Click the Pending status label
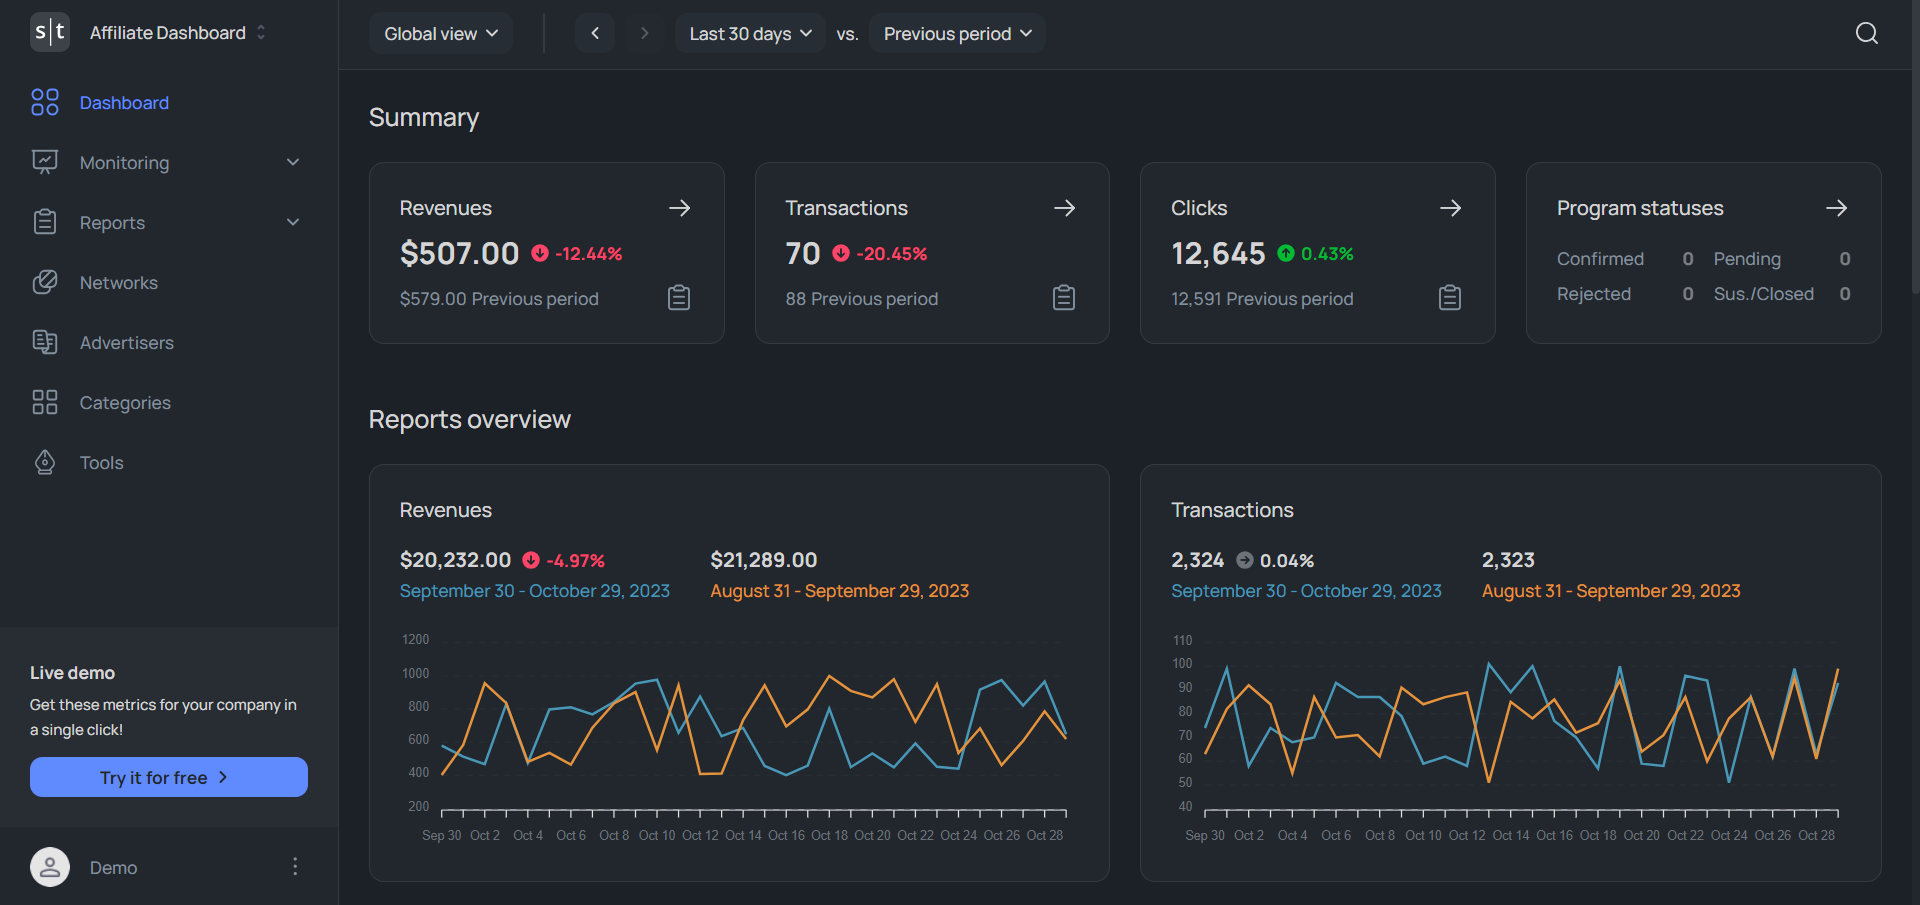This screenshot has width=1920, height=905. click(x=1747, y=259)
